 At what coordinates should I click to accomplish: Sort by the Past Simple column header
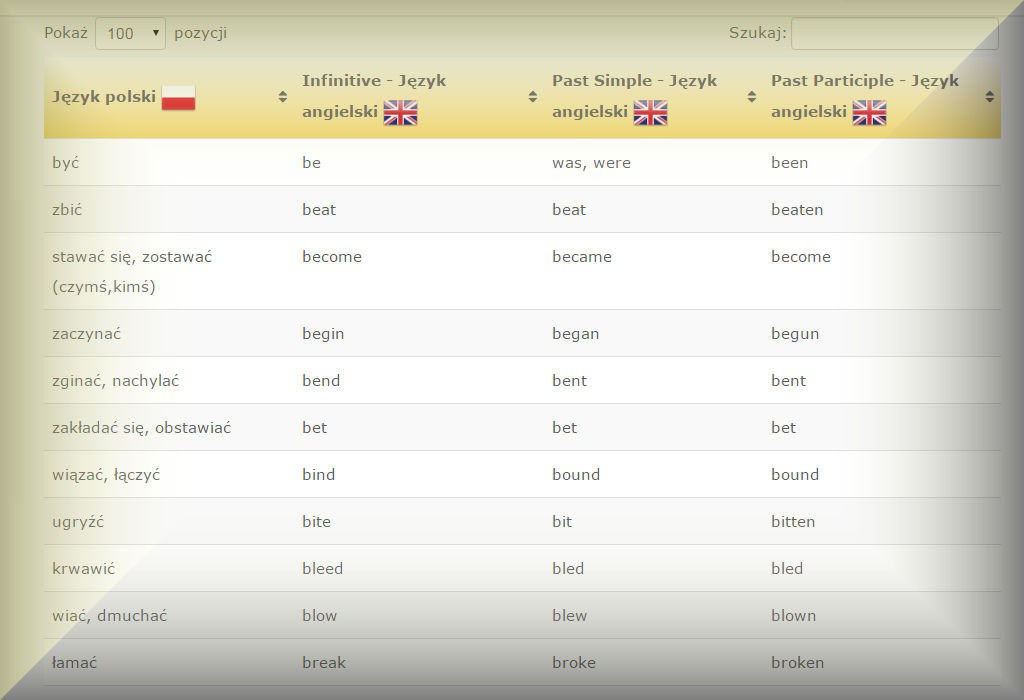pyautogui.click(x=654, y=97)
